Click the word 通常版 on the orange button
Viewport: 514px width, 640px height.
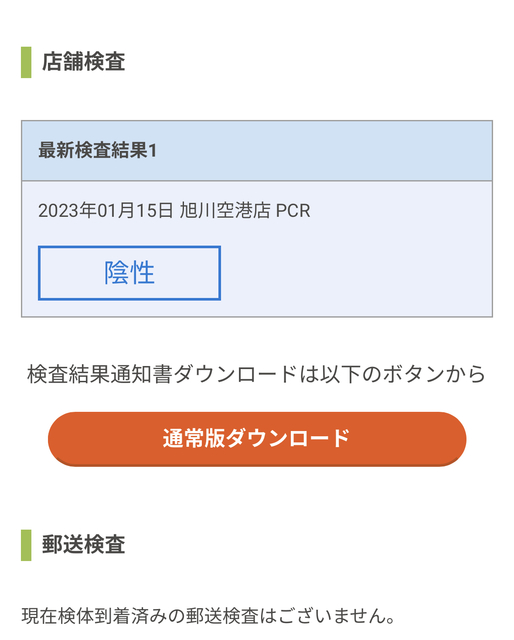pyautogui.click(x=194, y=438)
